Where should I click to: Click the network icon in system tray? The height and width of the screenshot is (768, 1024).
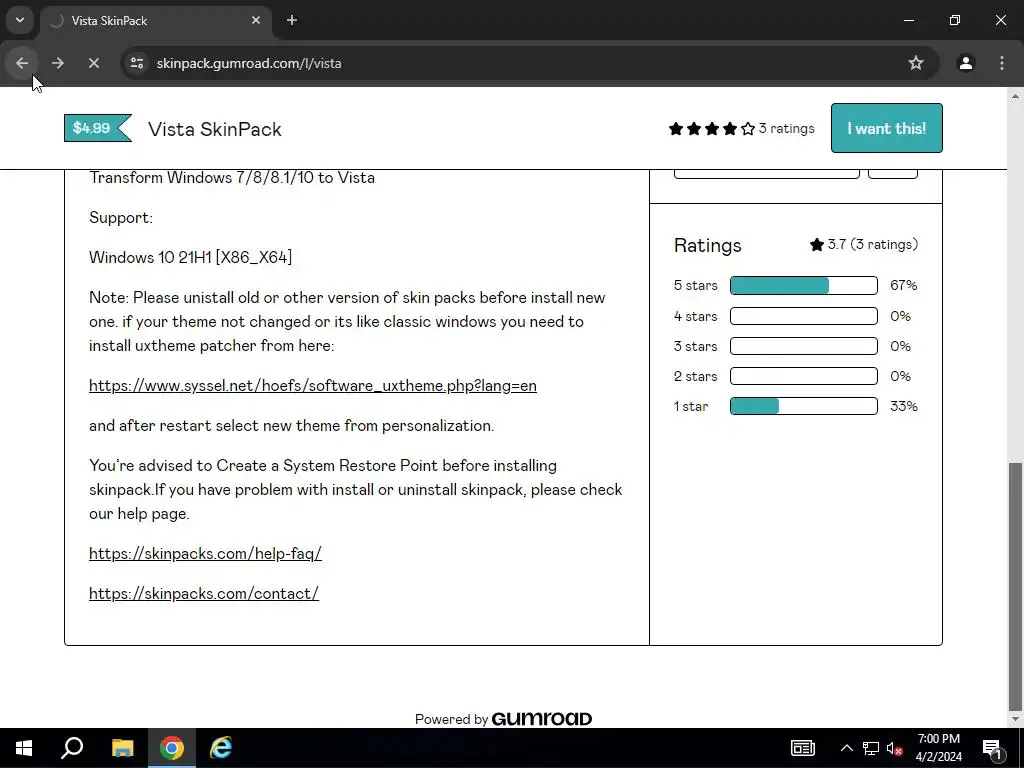coord(871,748)
